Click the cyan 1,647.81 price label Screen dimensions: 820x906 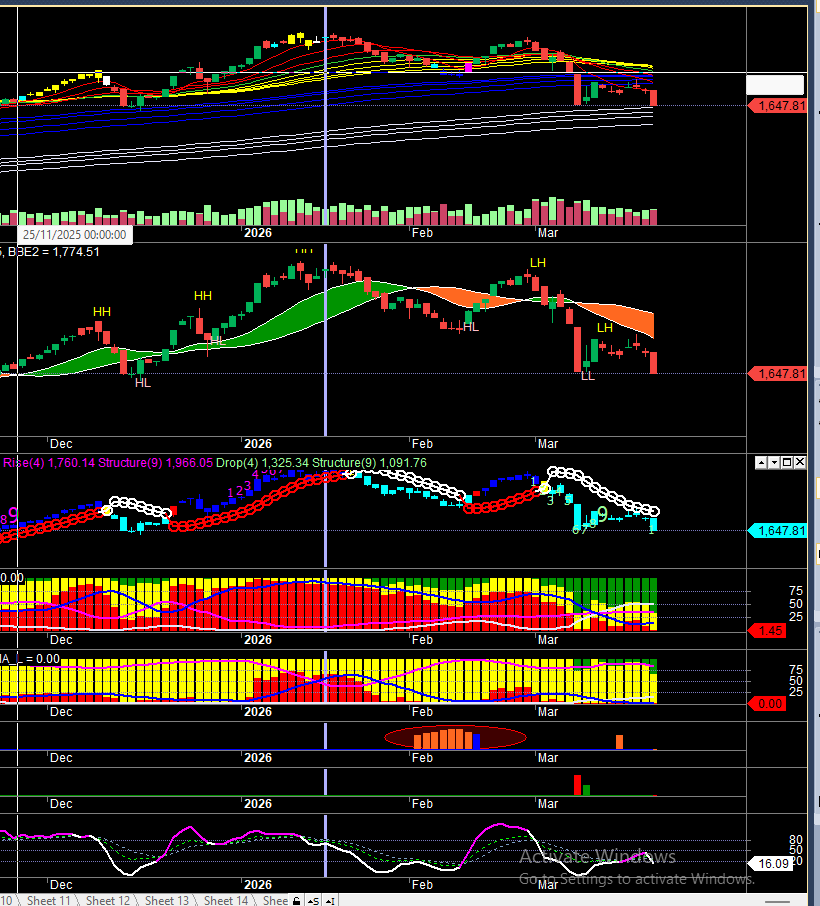click(x=777, y=530)
